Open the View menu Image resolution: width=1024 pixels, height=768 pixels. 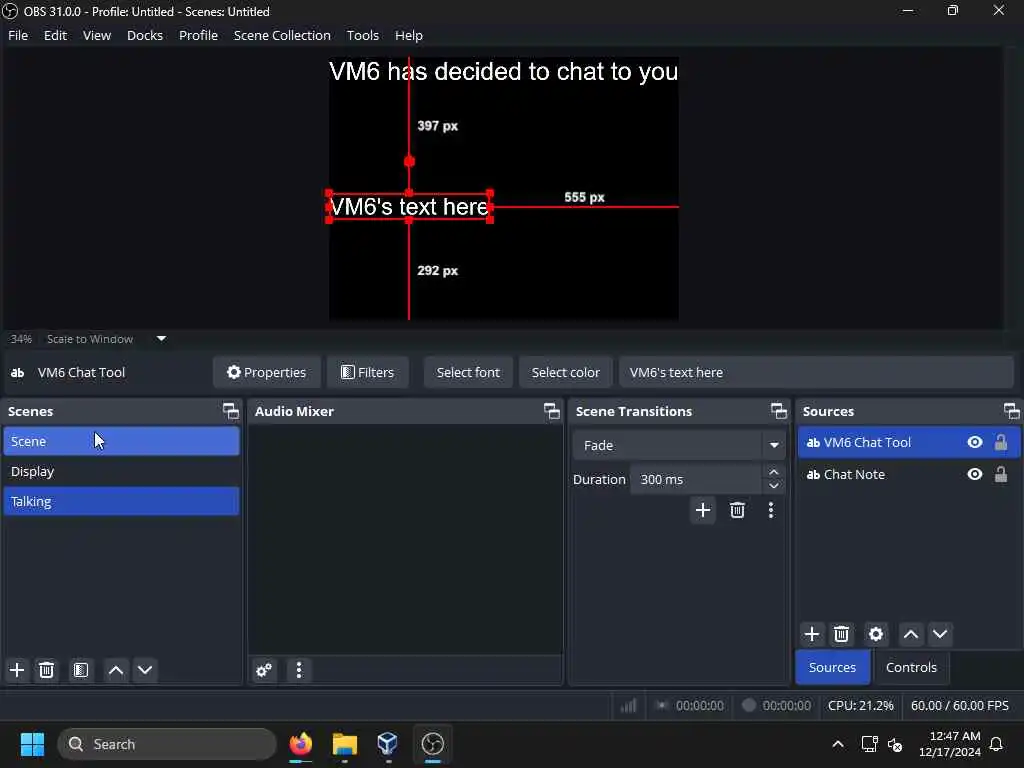pos(97,35)
